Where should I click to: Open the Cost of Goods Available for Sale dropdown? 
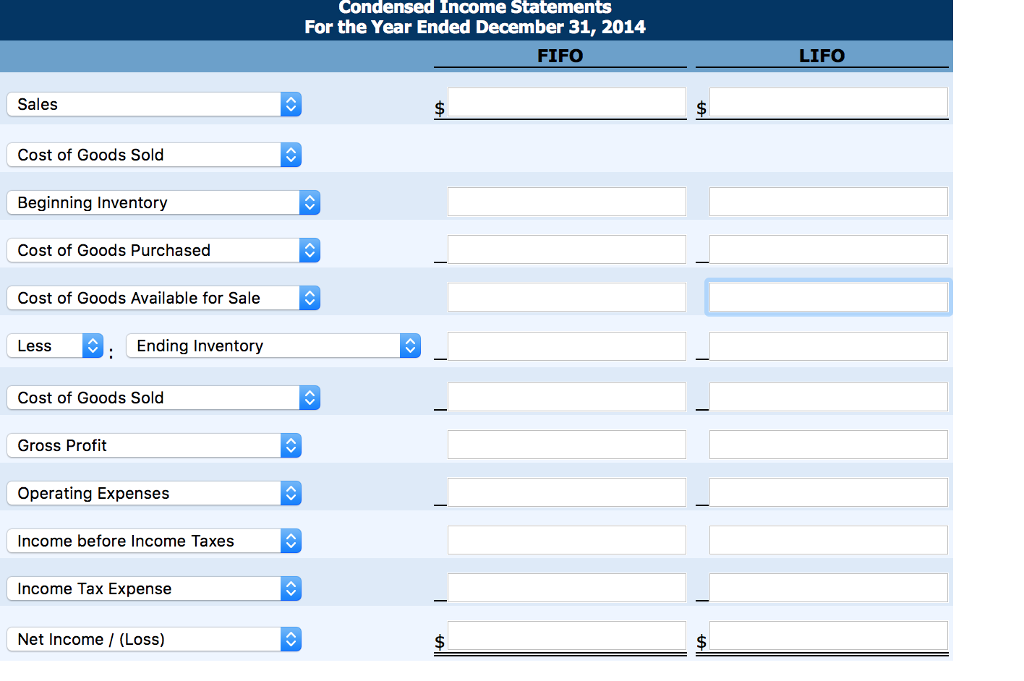pyautogui.click(x=163, y=298)
